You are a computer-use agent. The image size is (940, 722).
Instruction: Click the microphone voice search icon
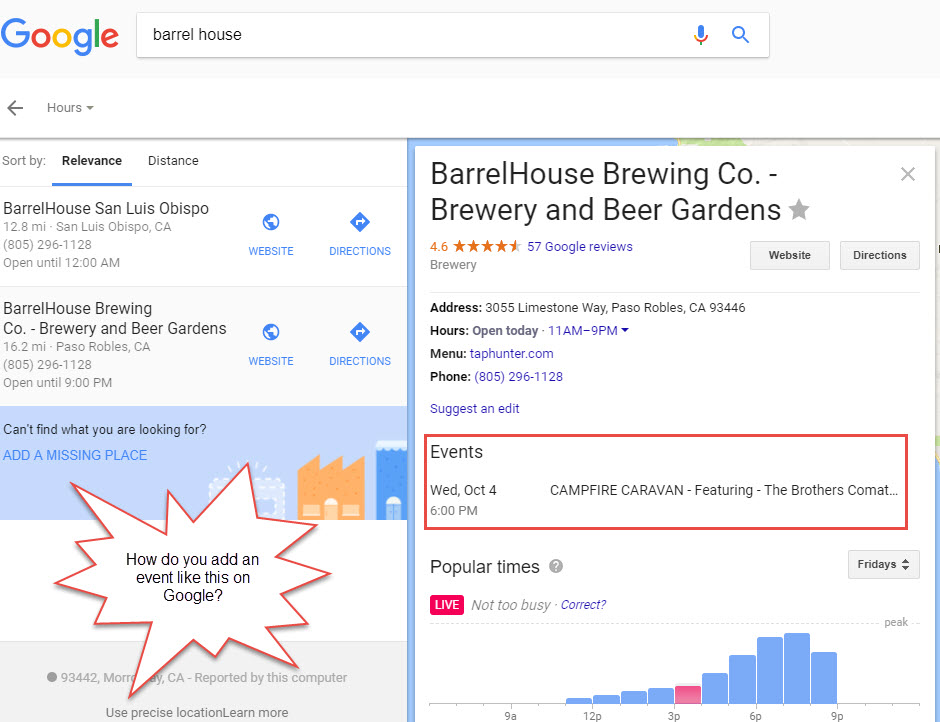(x=700, y=35)
